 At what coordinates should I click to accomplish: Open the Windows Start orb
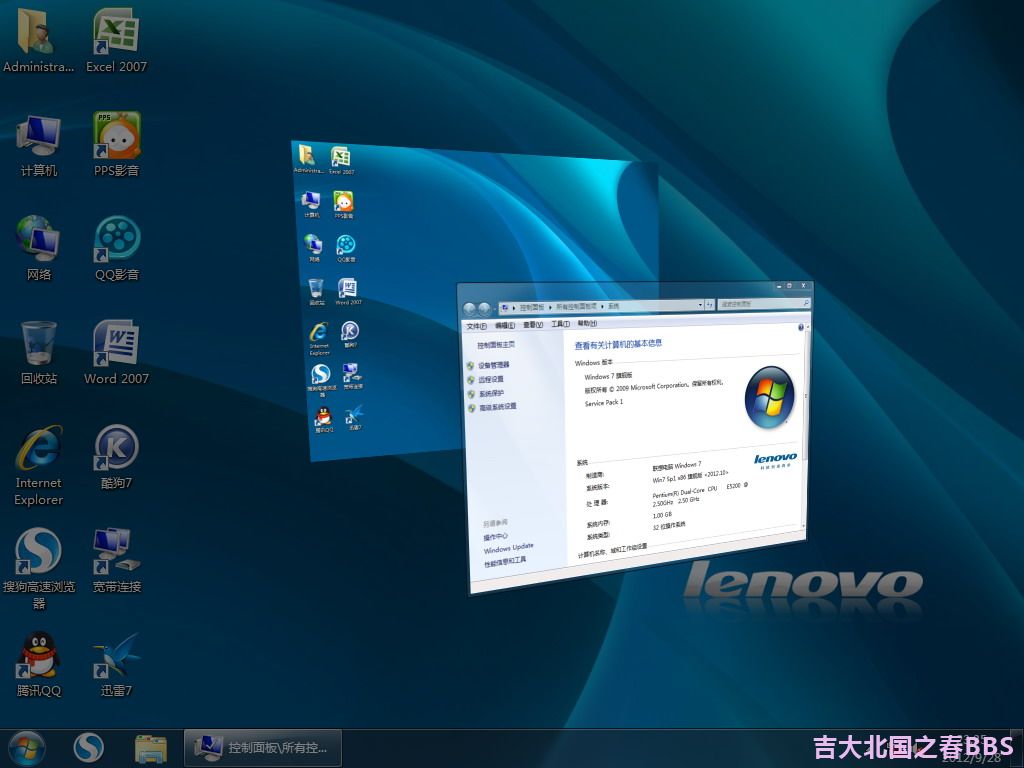pyautogui.click(x=27, y=748)
